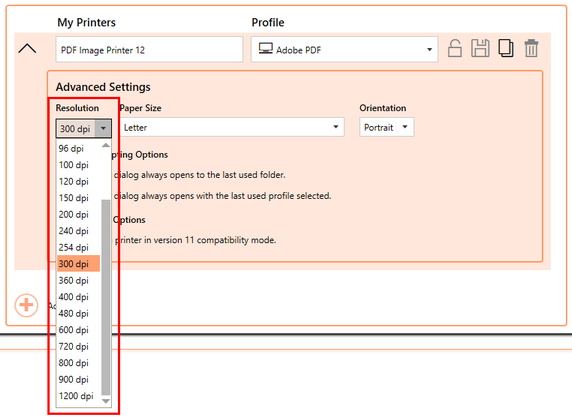Screen dimensions: 572x418
Task: Click the PDF Image Printer 12 name field
Action: point(149,49)
